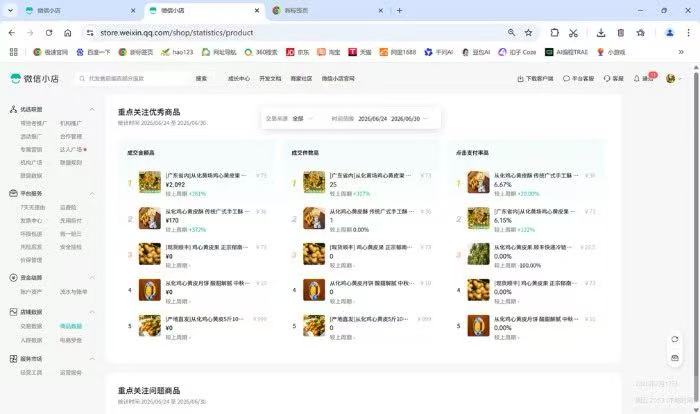
Task: Click the 搜索 search button
Action: (201, 79)
